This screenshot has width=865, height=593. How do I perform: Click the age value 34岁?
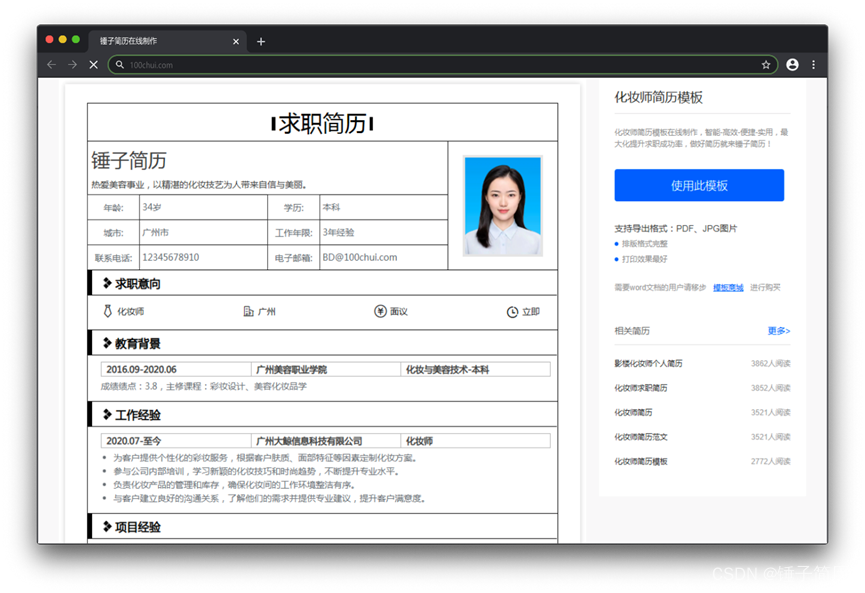(152, 207)
